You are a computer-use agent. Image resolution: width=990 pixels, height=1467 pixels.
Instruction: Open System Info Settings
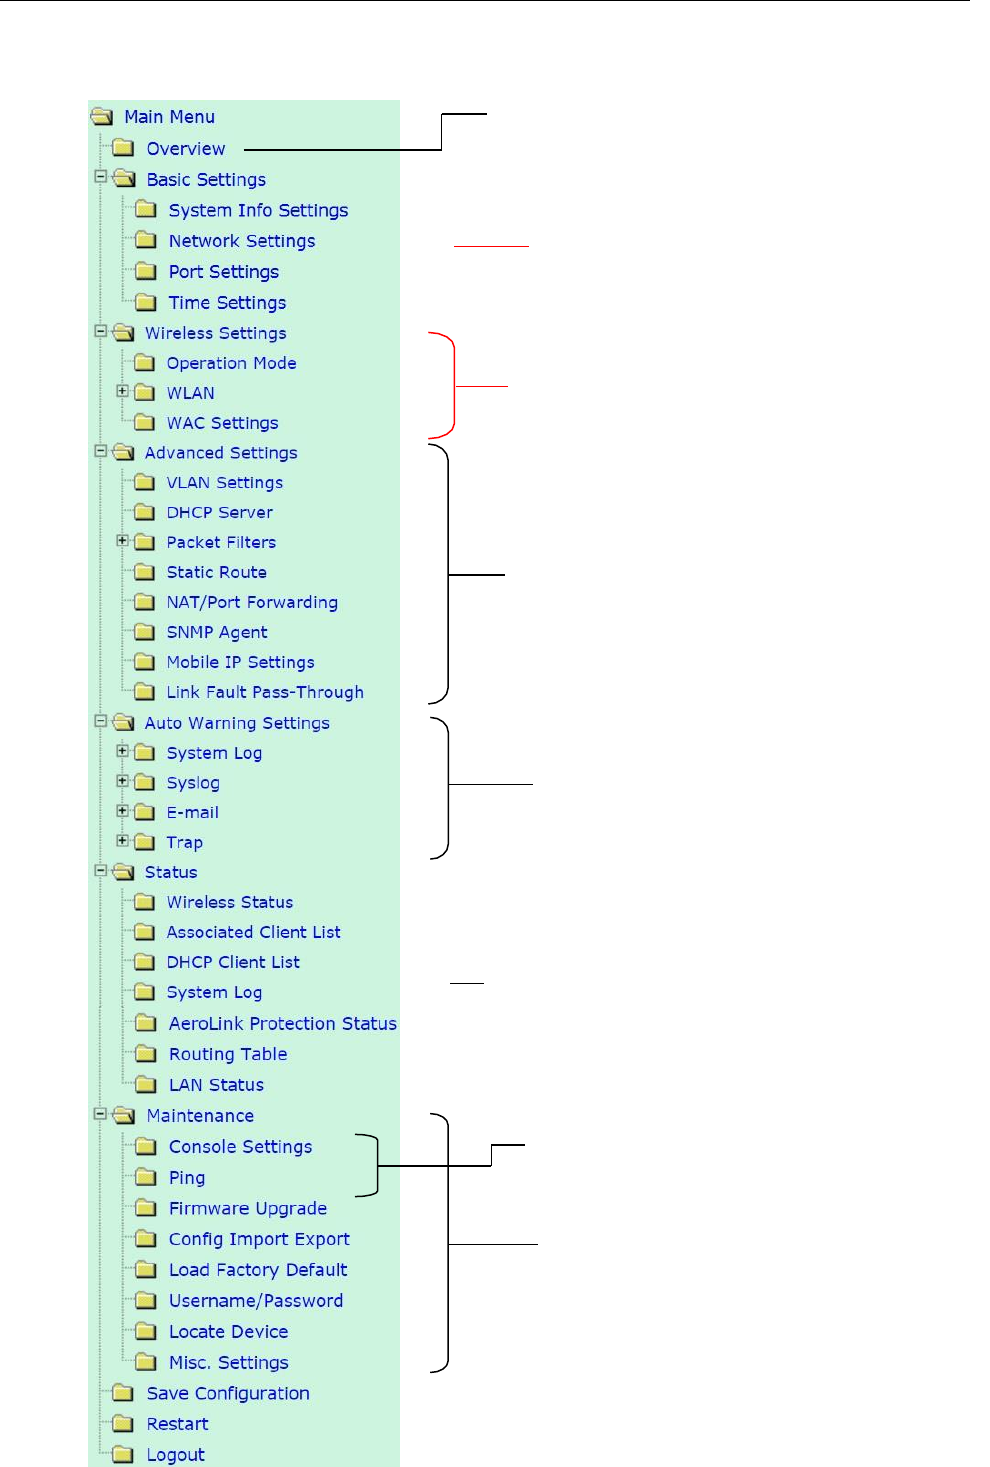258,210
